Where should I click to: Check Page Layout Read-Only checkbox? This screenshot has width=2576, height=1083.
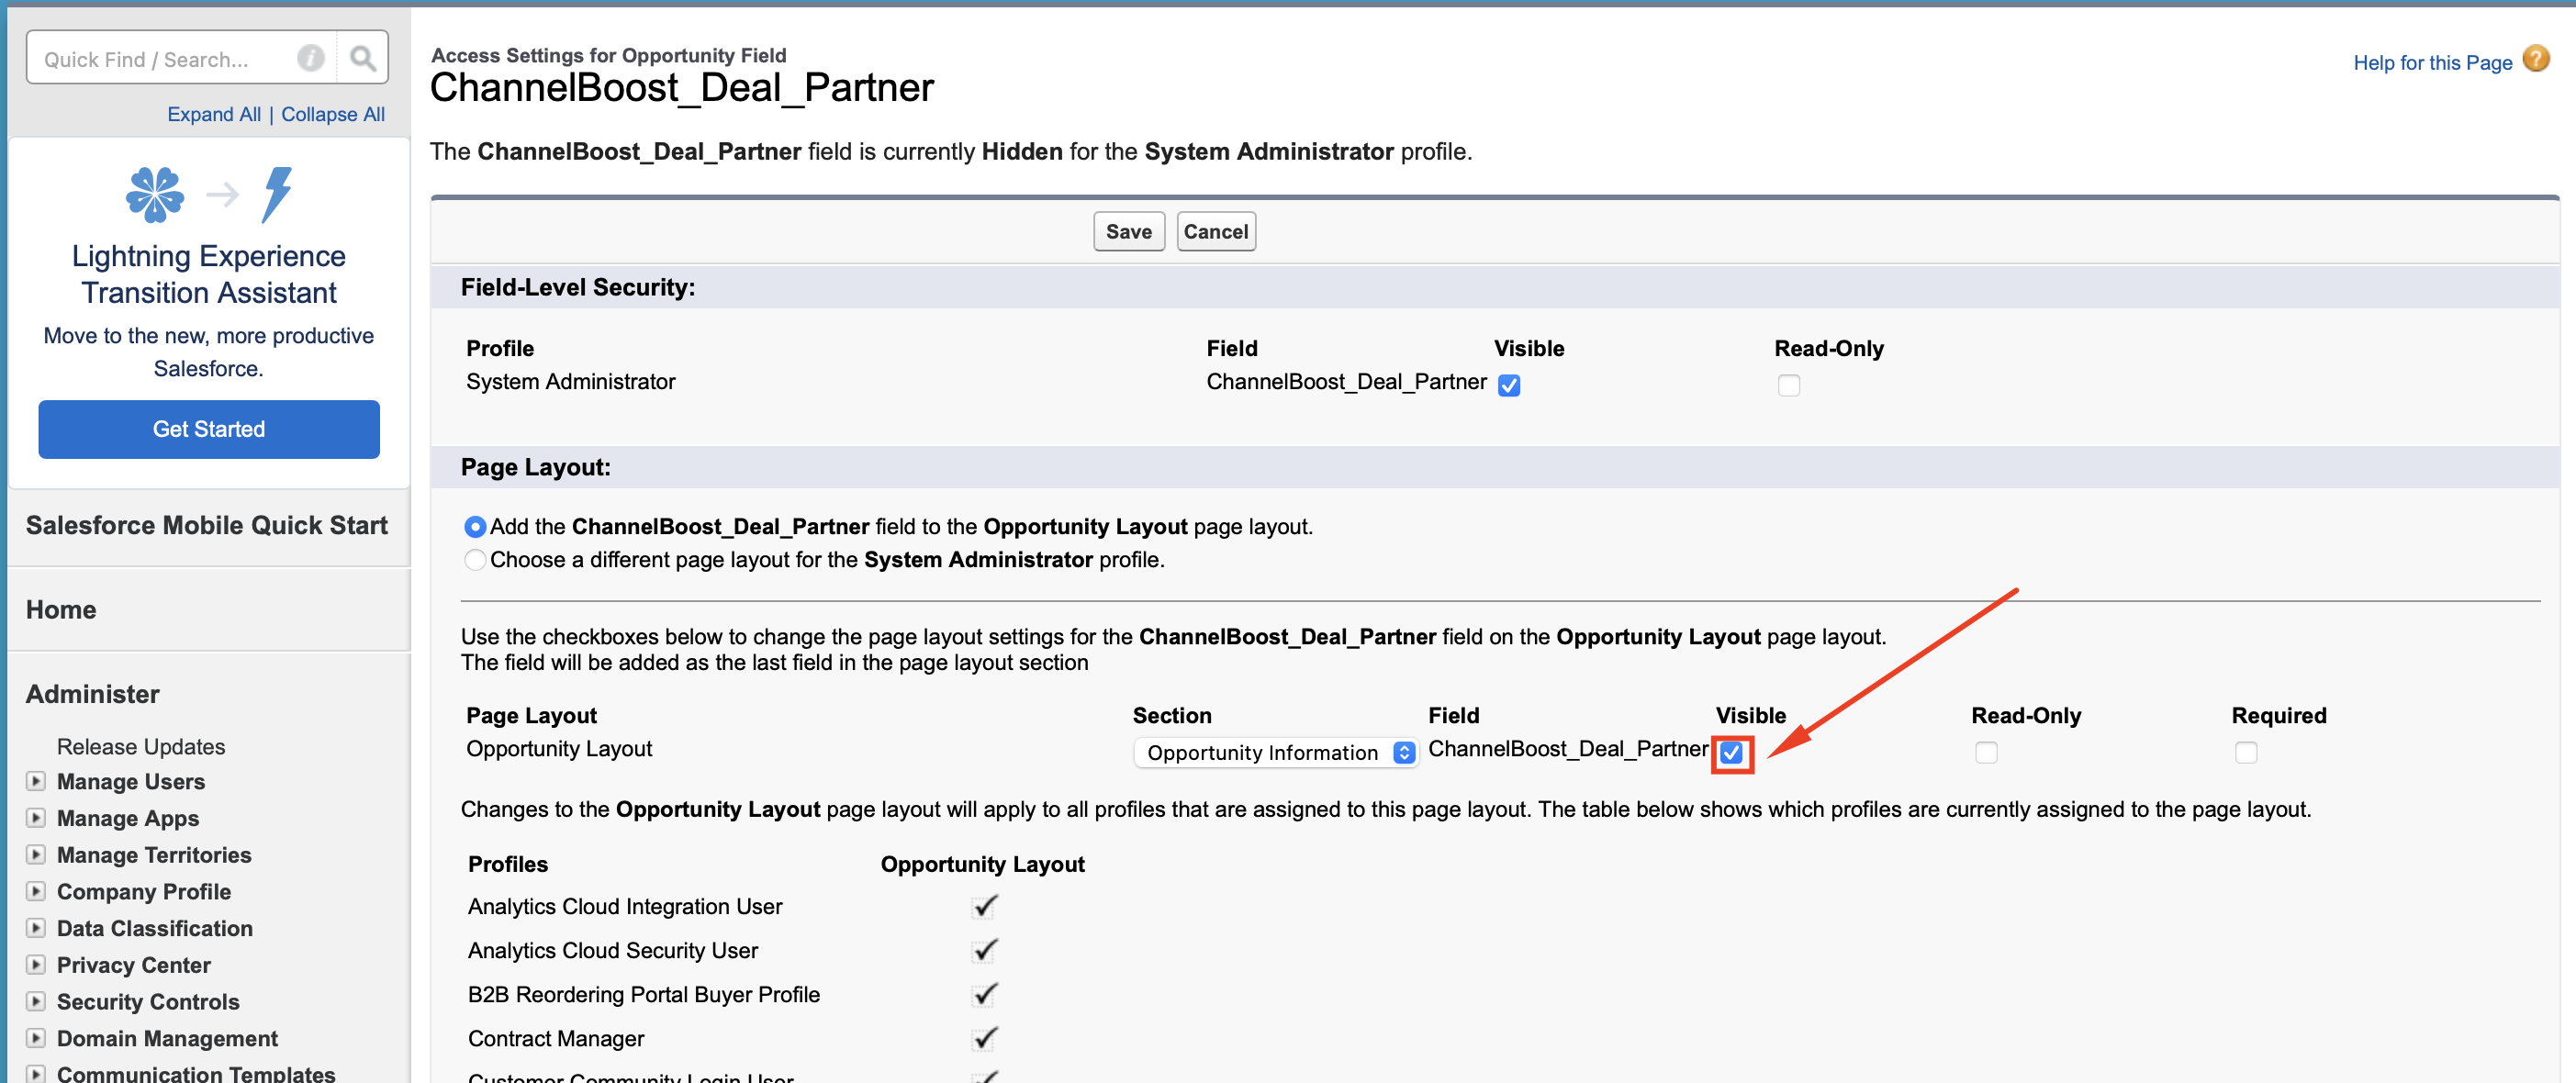1986,752
